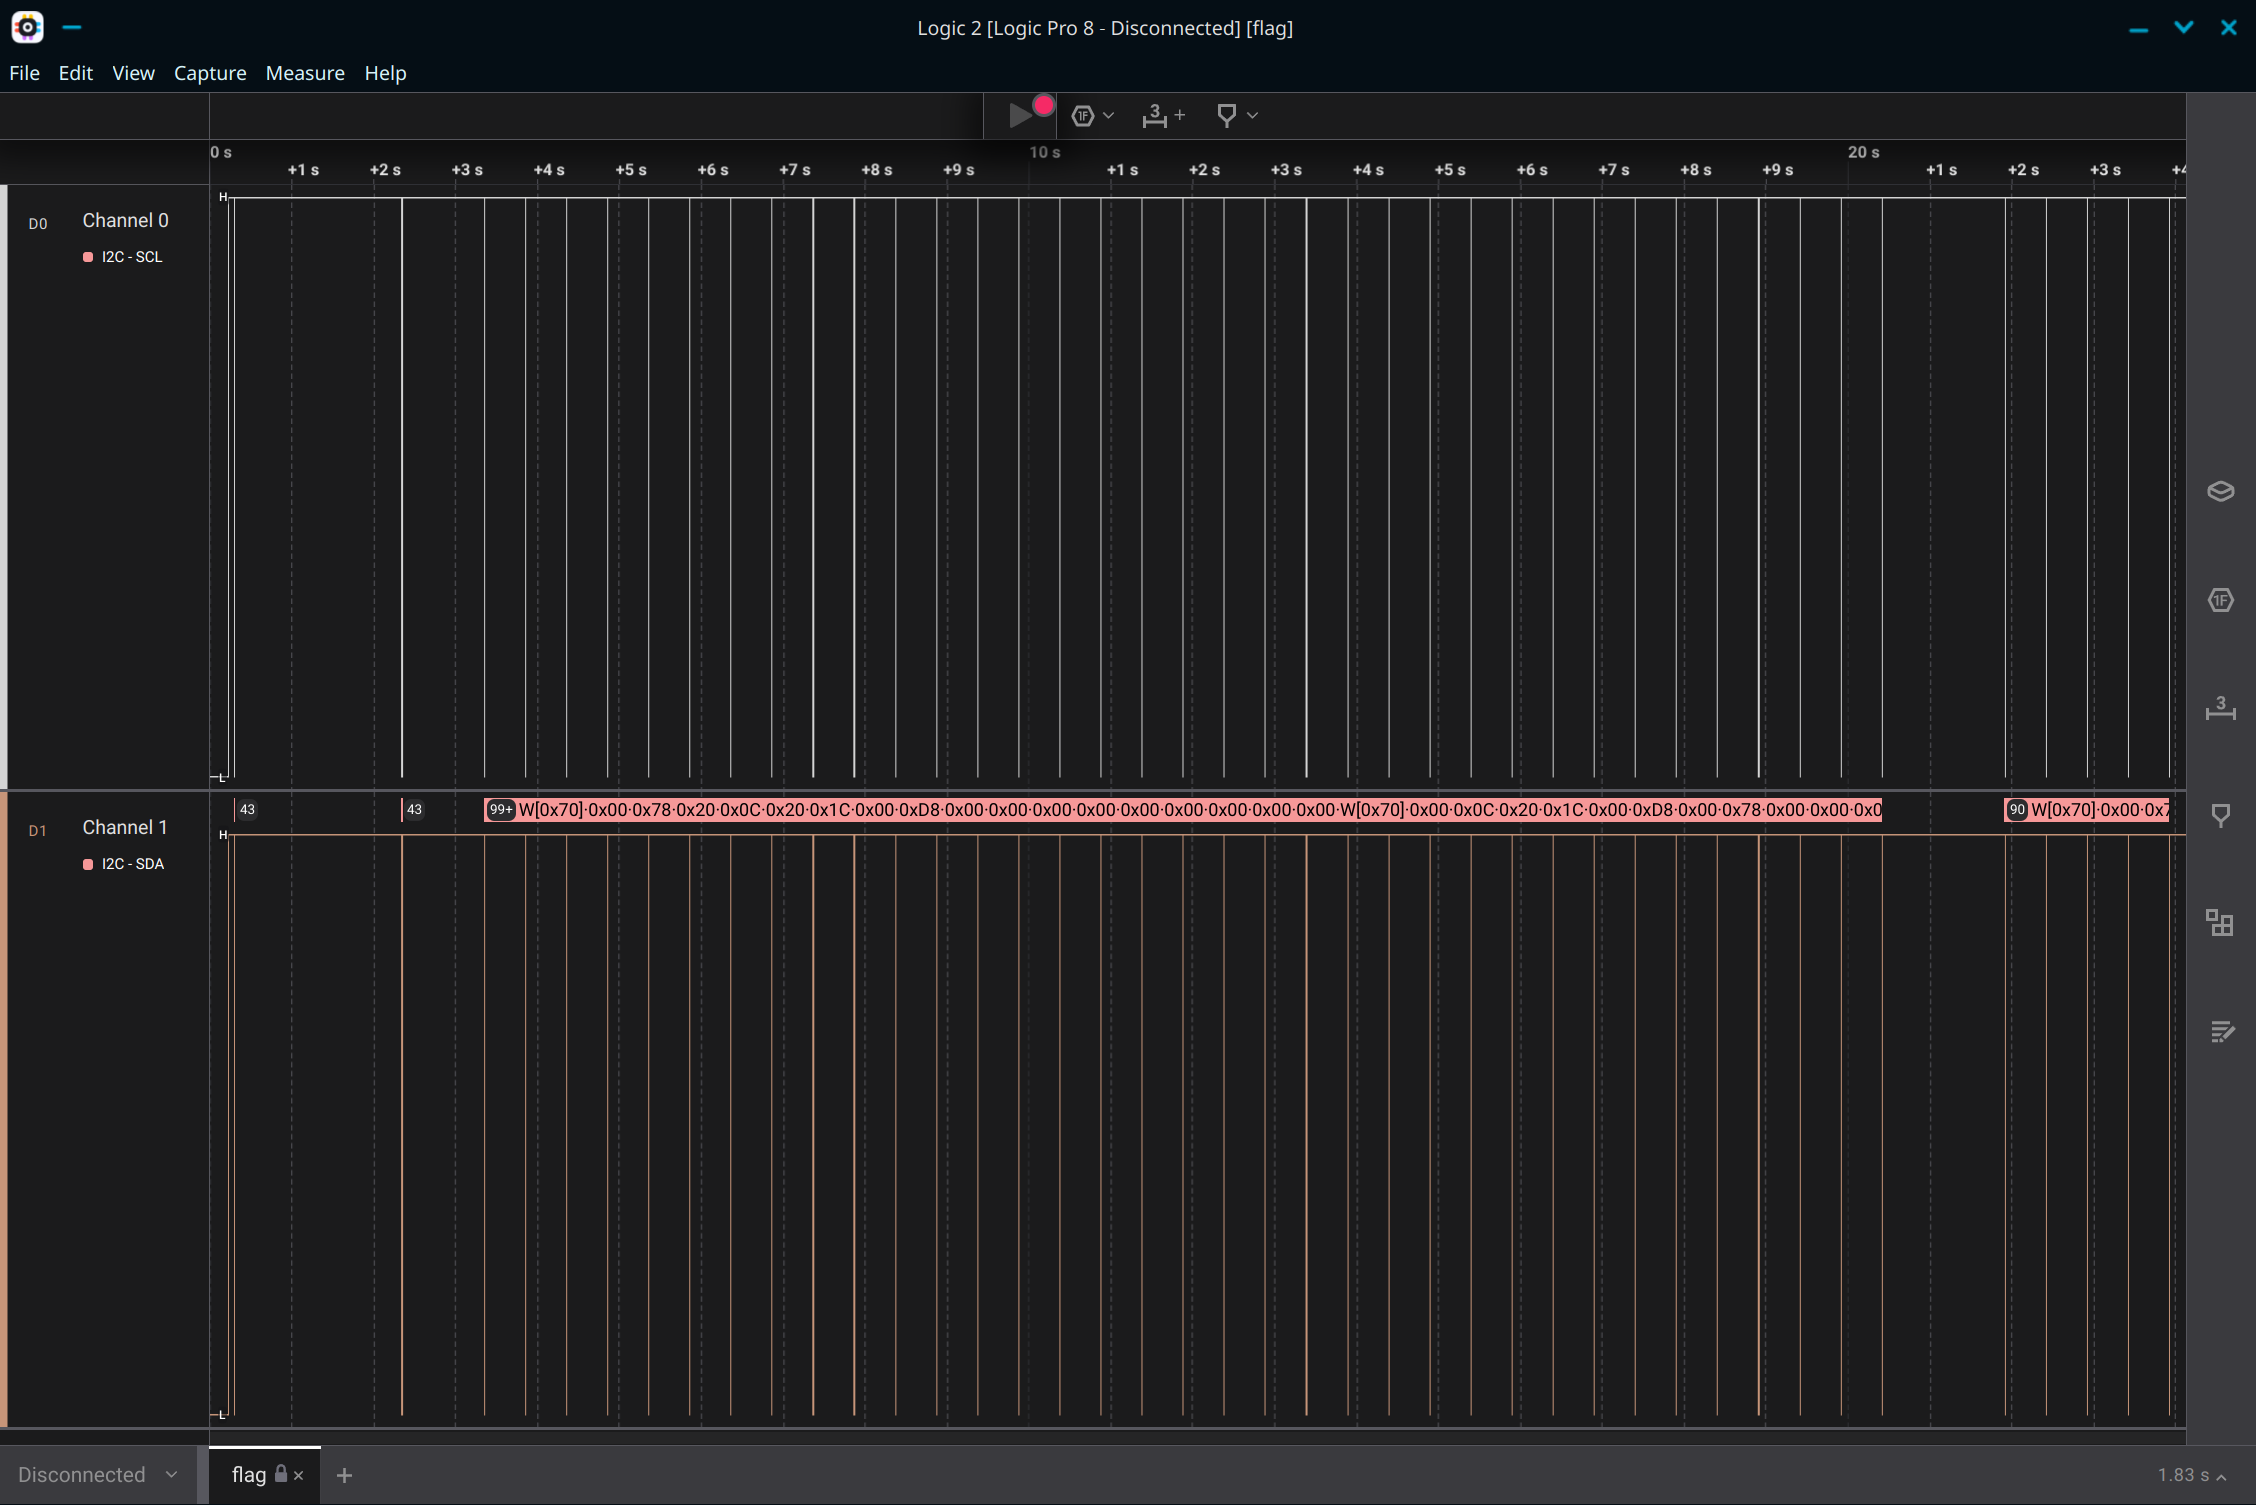Close the flag capture tab
The image size is (2256, 1505).
[298, 1475]
